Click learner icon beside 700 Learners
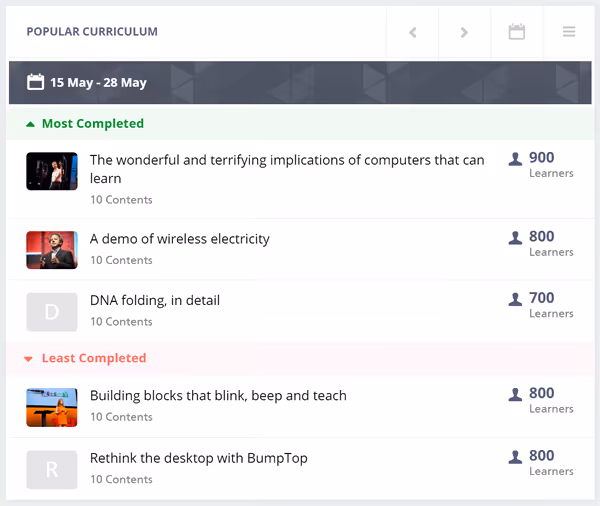Screen dimensions: 600x506 (515, 299)
